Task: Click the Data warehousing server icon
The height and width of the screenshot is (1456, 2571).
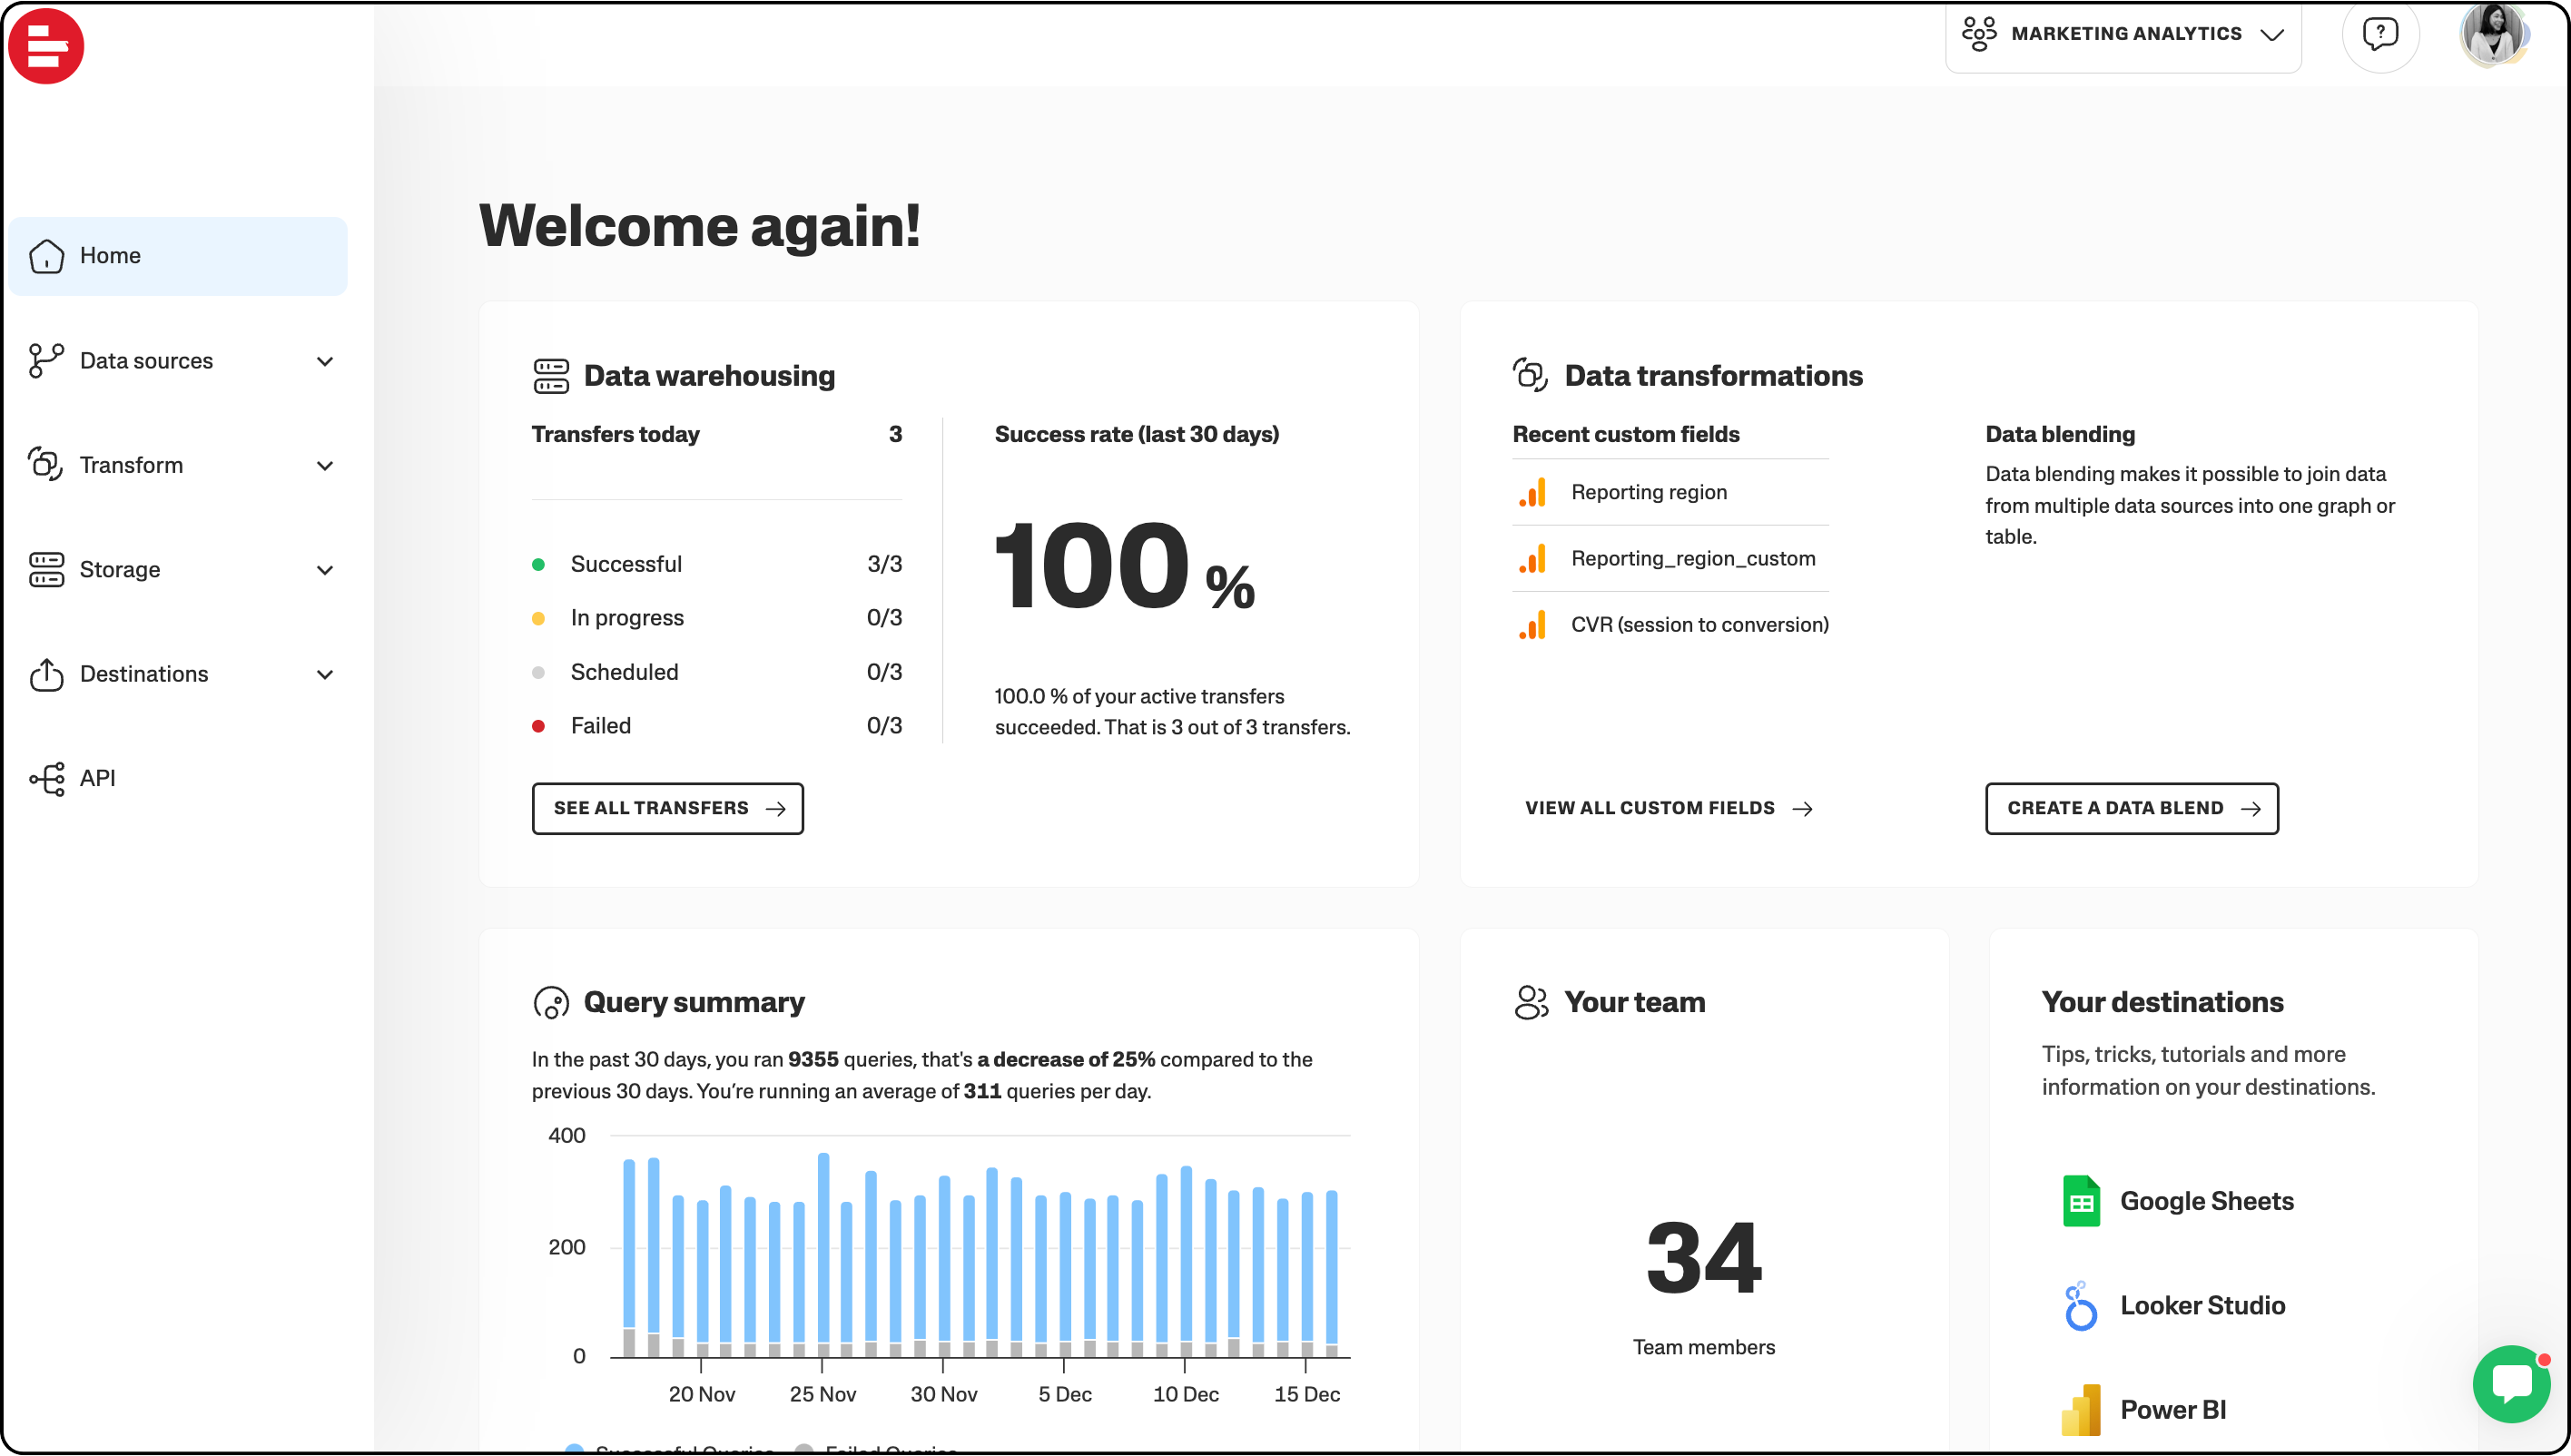Action: [x=551, y=376]
